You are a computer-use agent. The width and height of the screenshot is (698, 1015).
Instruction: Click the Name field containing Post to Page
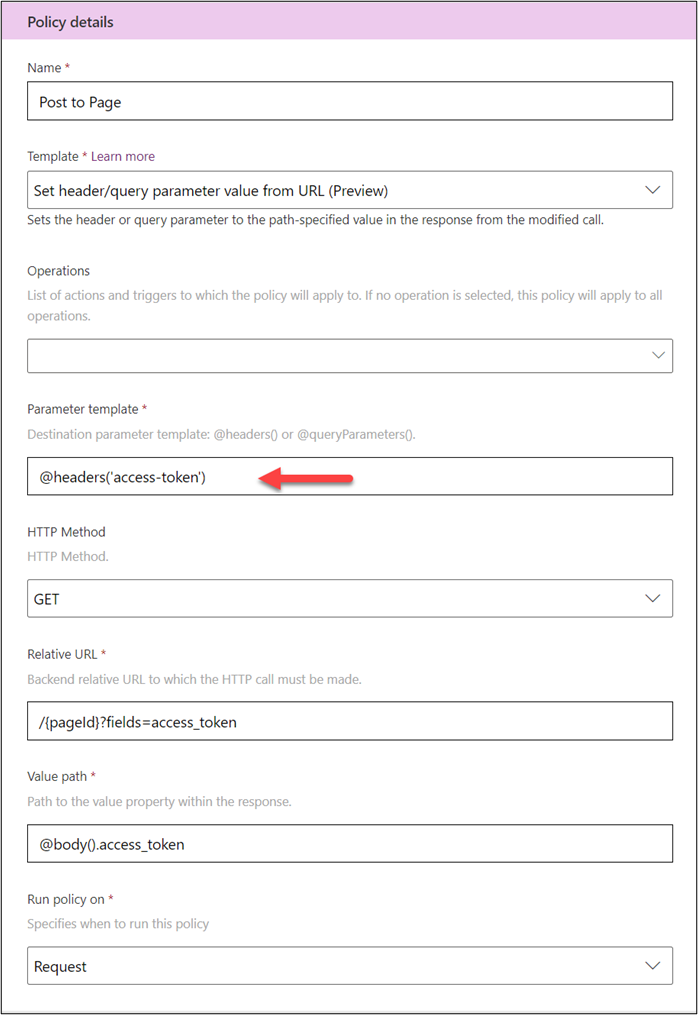click(x=350, y=101)
